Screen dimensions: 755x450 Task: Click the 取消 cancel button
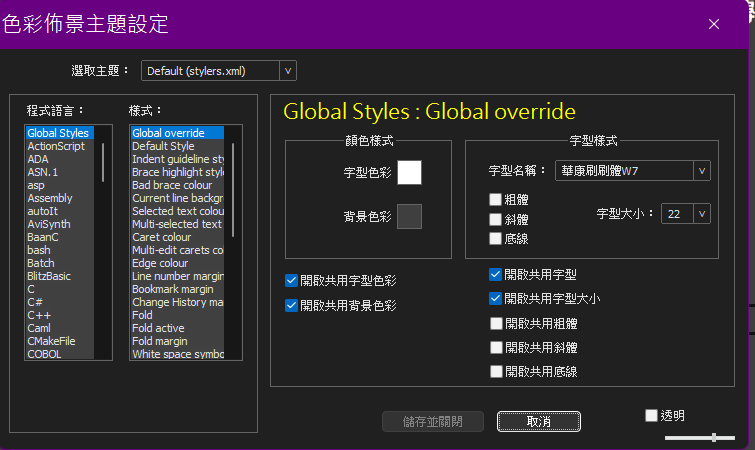[539, 422]
